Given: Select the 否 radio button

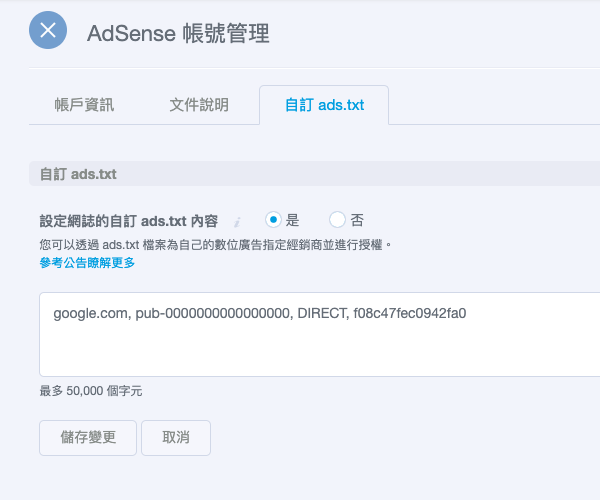Looking at the screenshot, I should (337, 220).
